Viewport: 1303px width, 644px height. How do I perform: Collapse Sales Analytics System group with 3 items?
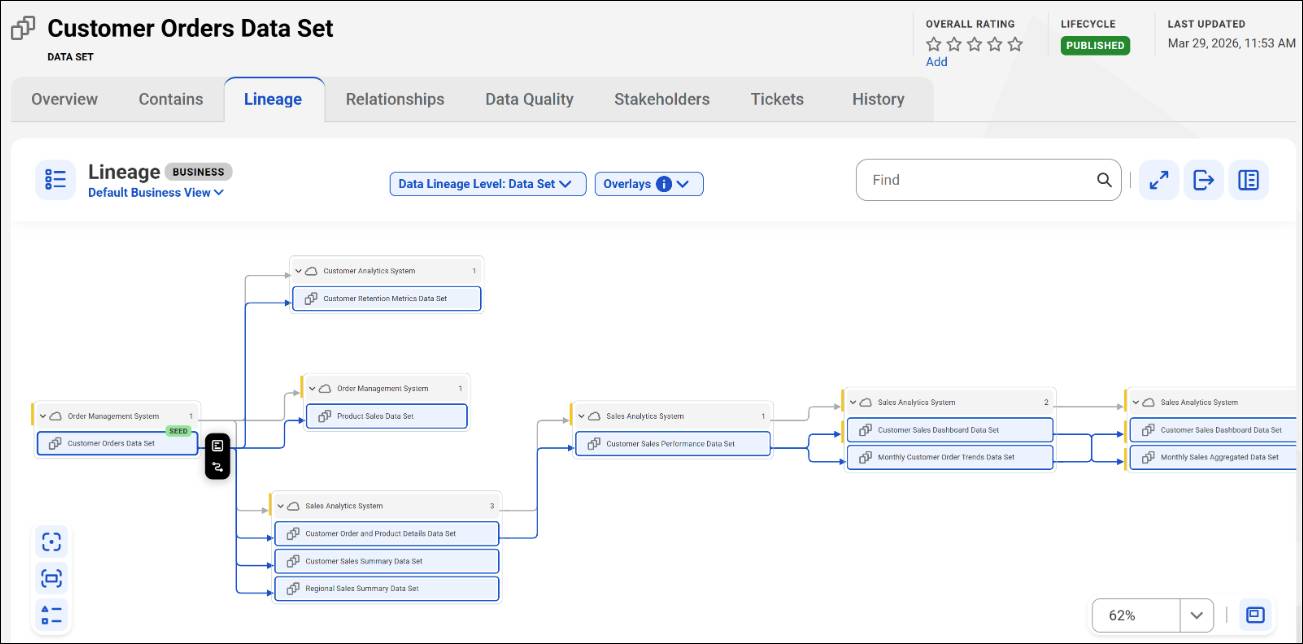point(280,506)
